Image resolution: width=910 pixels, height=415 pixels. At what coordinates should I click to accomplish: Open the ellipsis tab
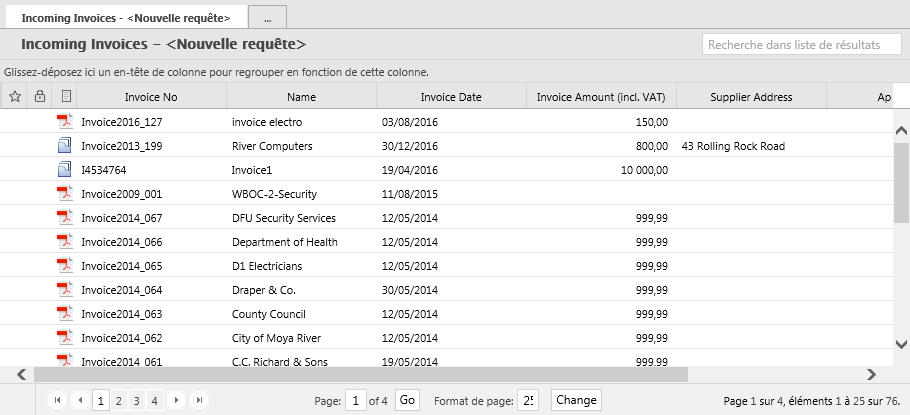tap(267, 18)
